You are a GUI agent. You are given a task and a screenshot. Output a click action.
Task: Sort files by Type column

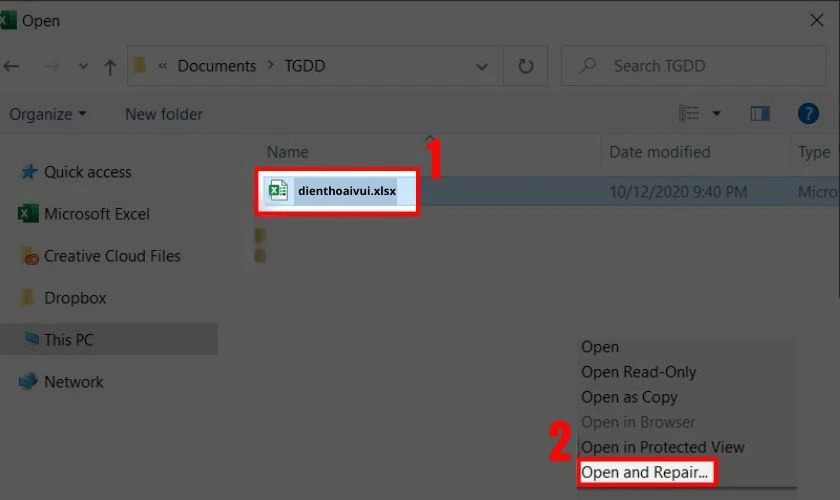click(814, 152)
